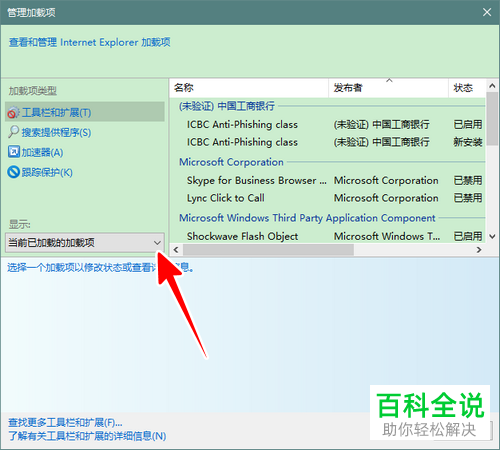
Task: Collapse the (未验证) 中国工商银行 group header
Action: (227, 106)
